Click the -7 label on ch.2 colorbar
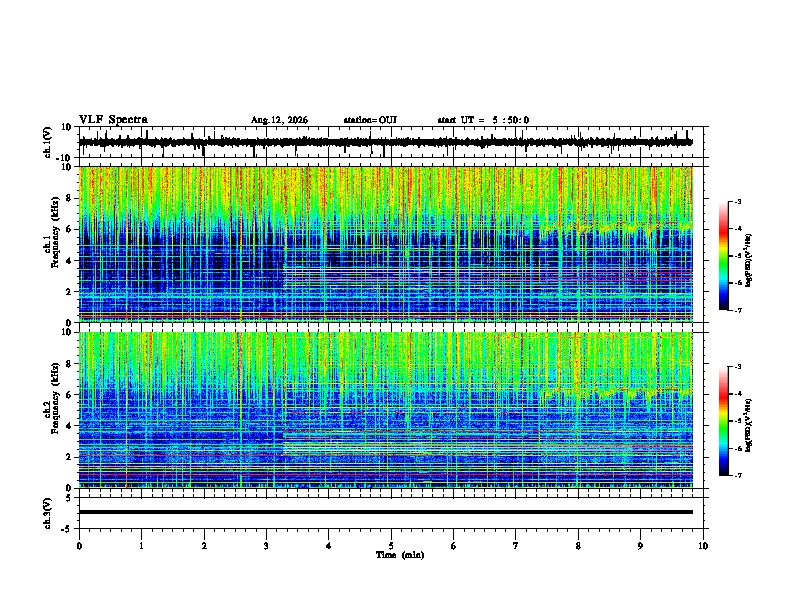The width and height of the screenshot is (792, 612). click(x=738, y=476)
